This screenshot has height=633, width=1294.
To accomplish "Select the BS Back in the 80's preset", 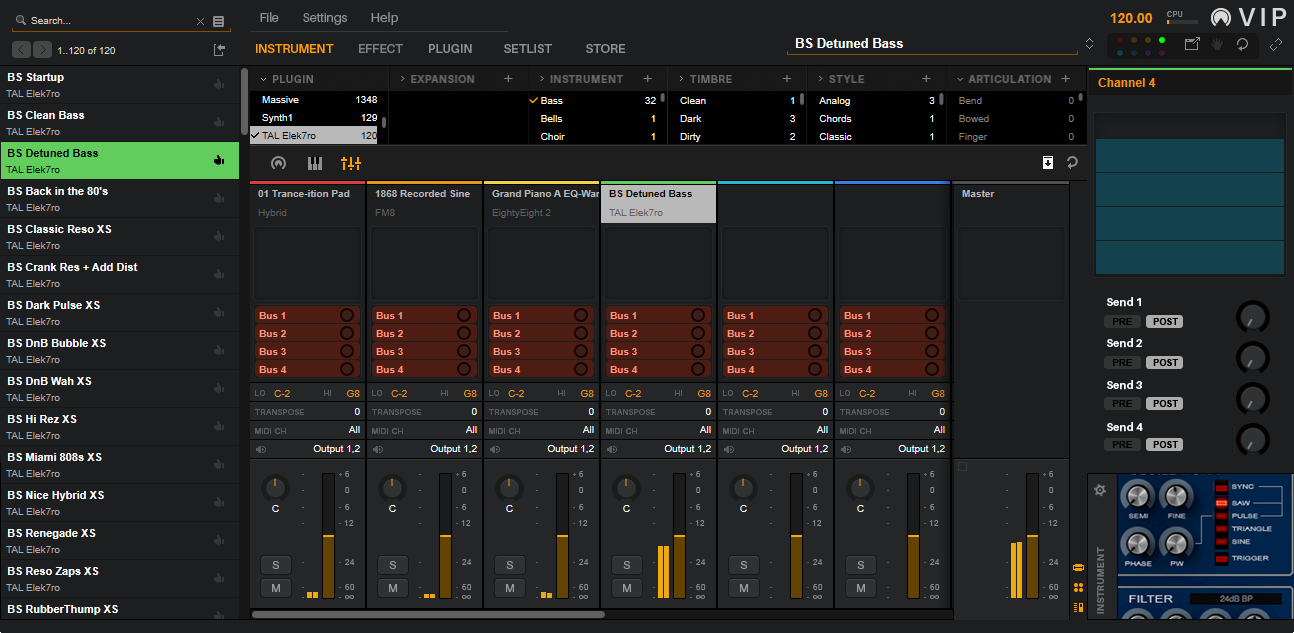I will 120,199.
